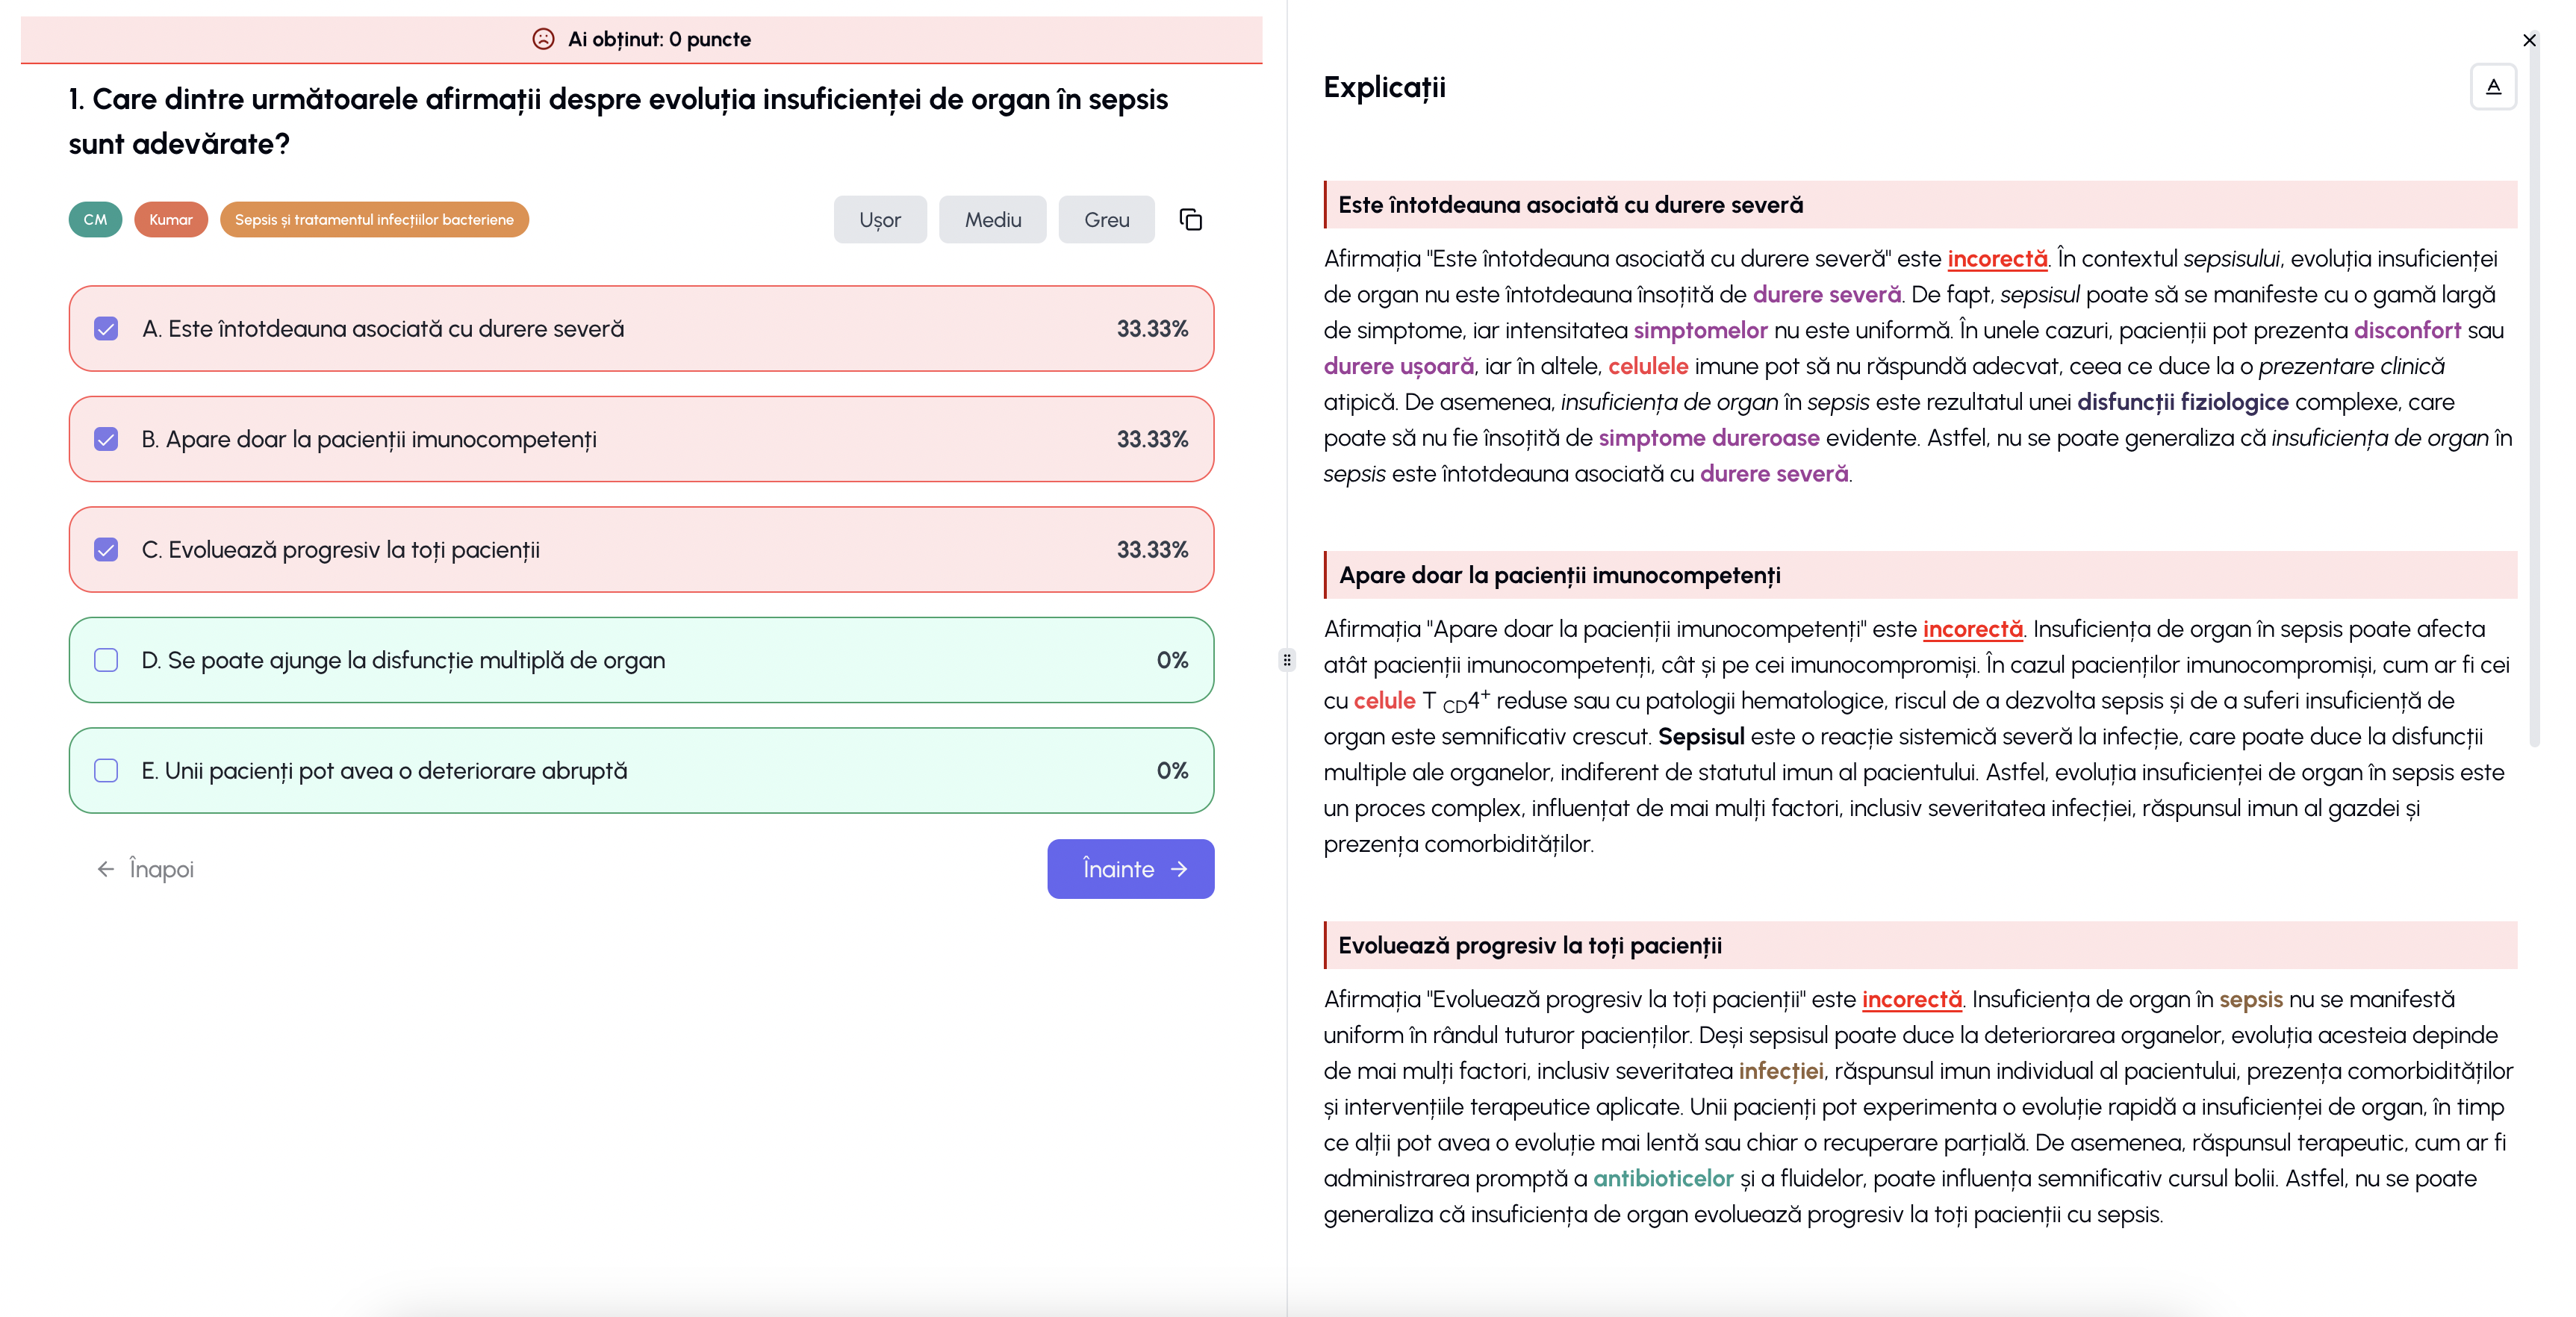Go back with Înapoi
This screenshot has width=2576, height=1317.
(x=146, y=869)
